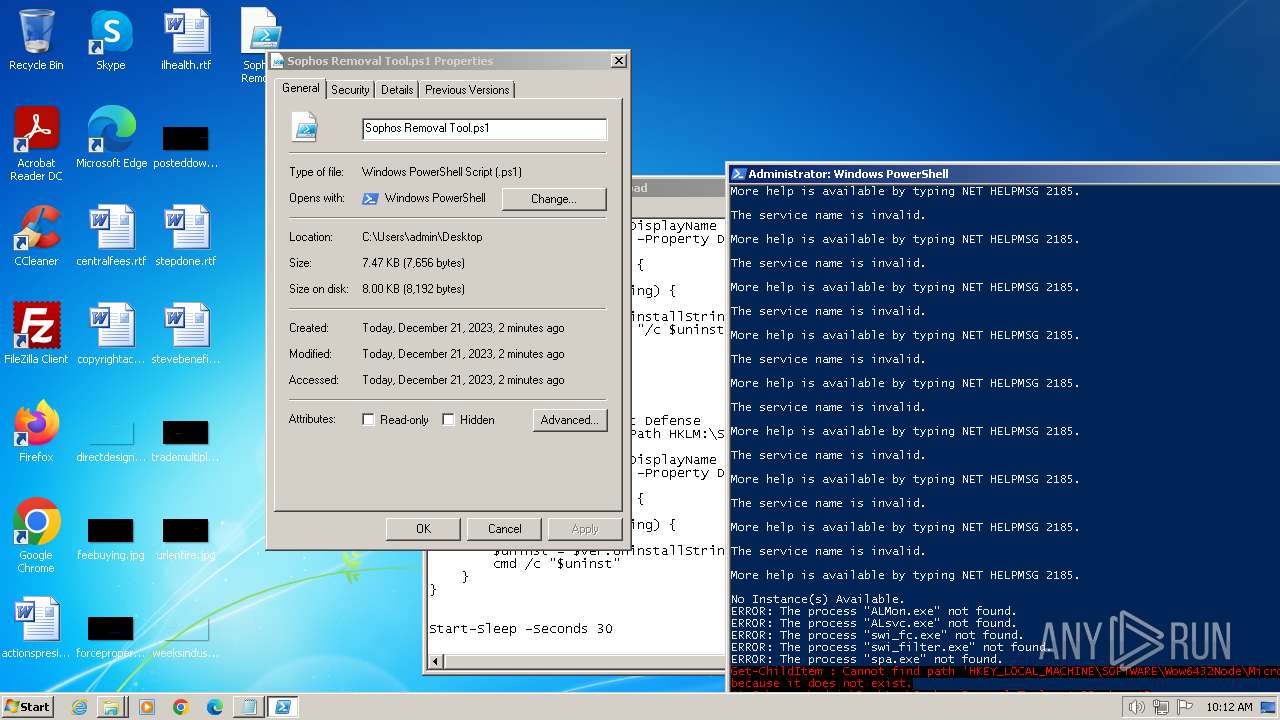Open forceproper... desktop file

pos(110,636)
